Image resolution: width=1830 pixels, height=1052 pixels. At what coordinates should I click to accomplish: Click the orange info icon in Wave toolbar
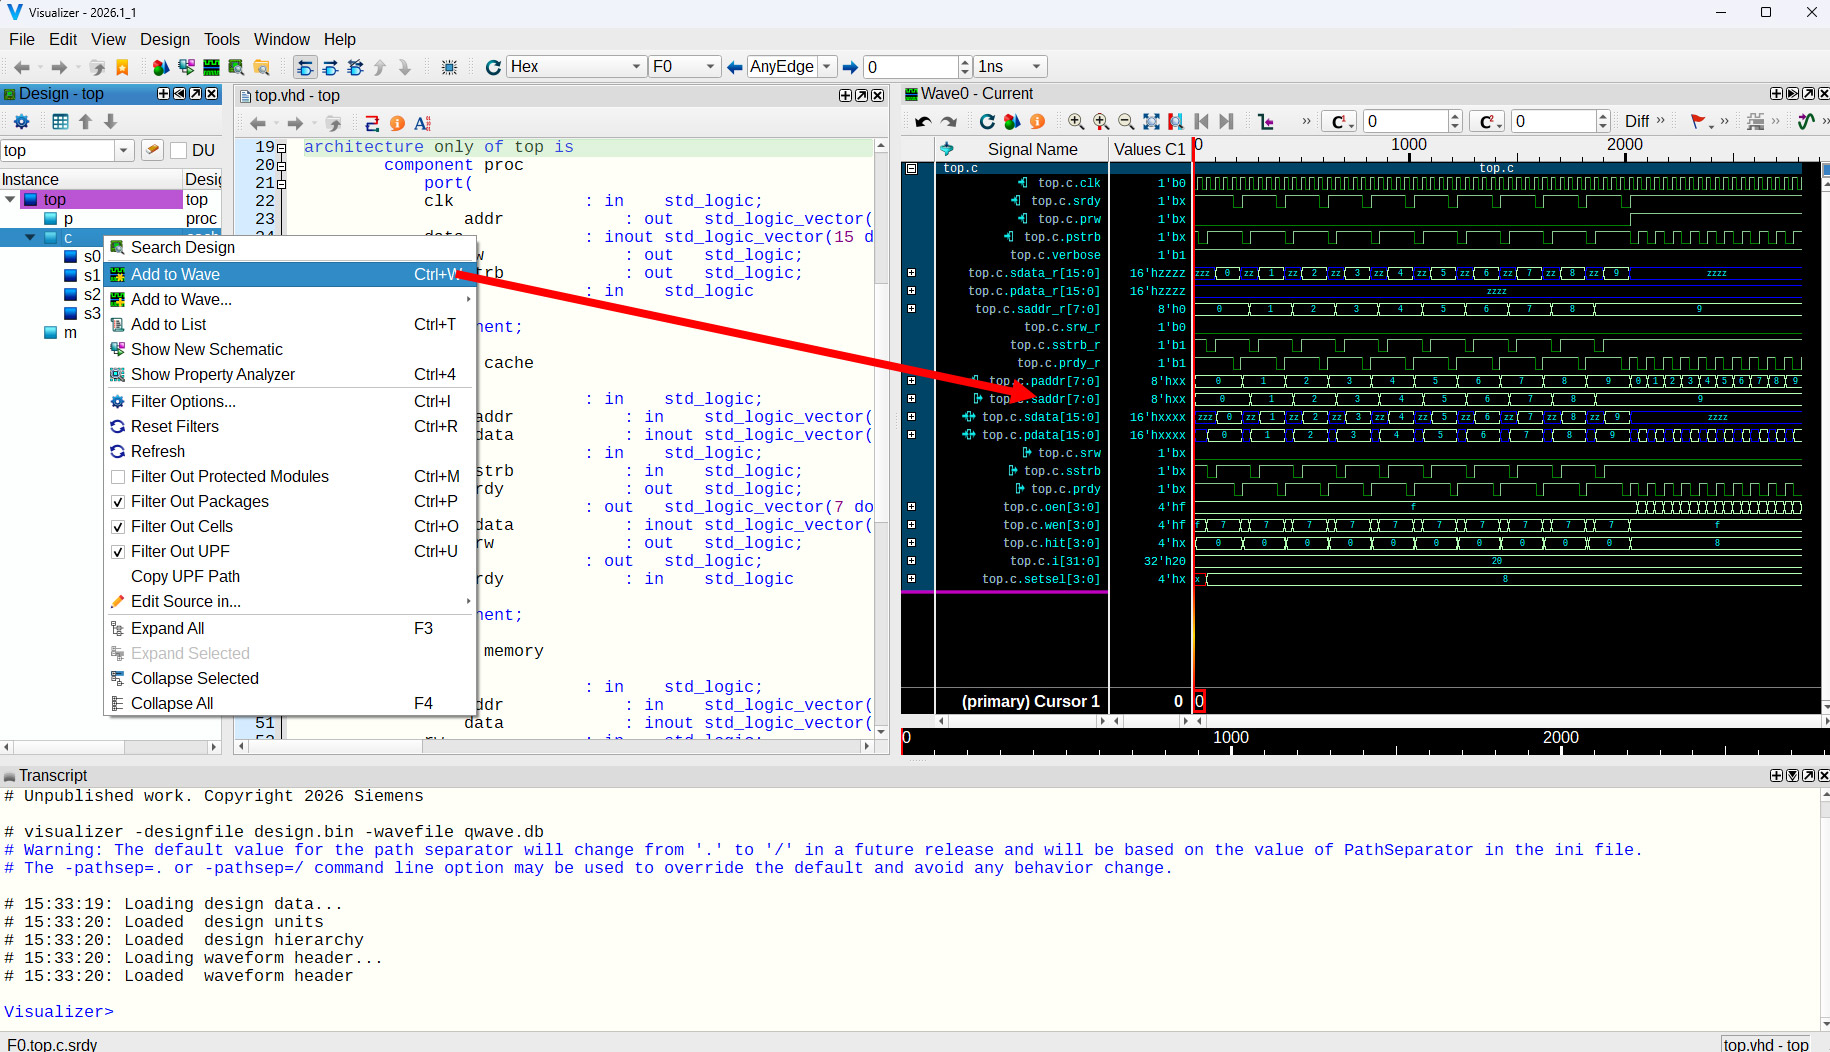(1037, 122)
